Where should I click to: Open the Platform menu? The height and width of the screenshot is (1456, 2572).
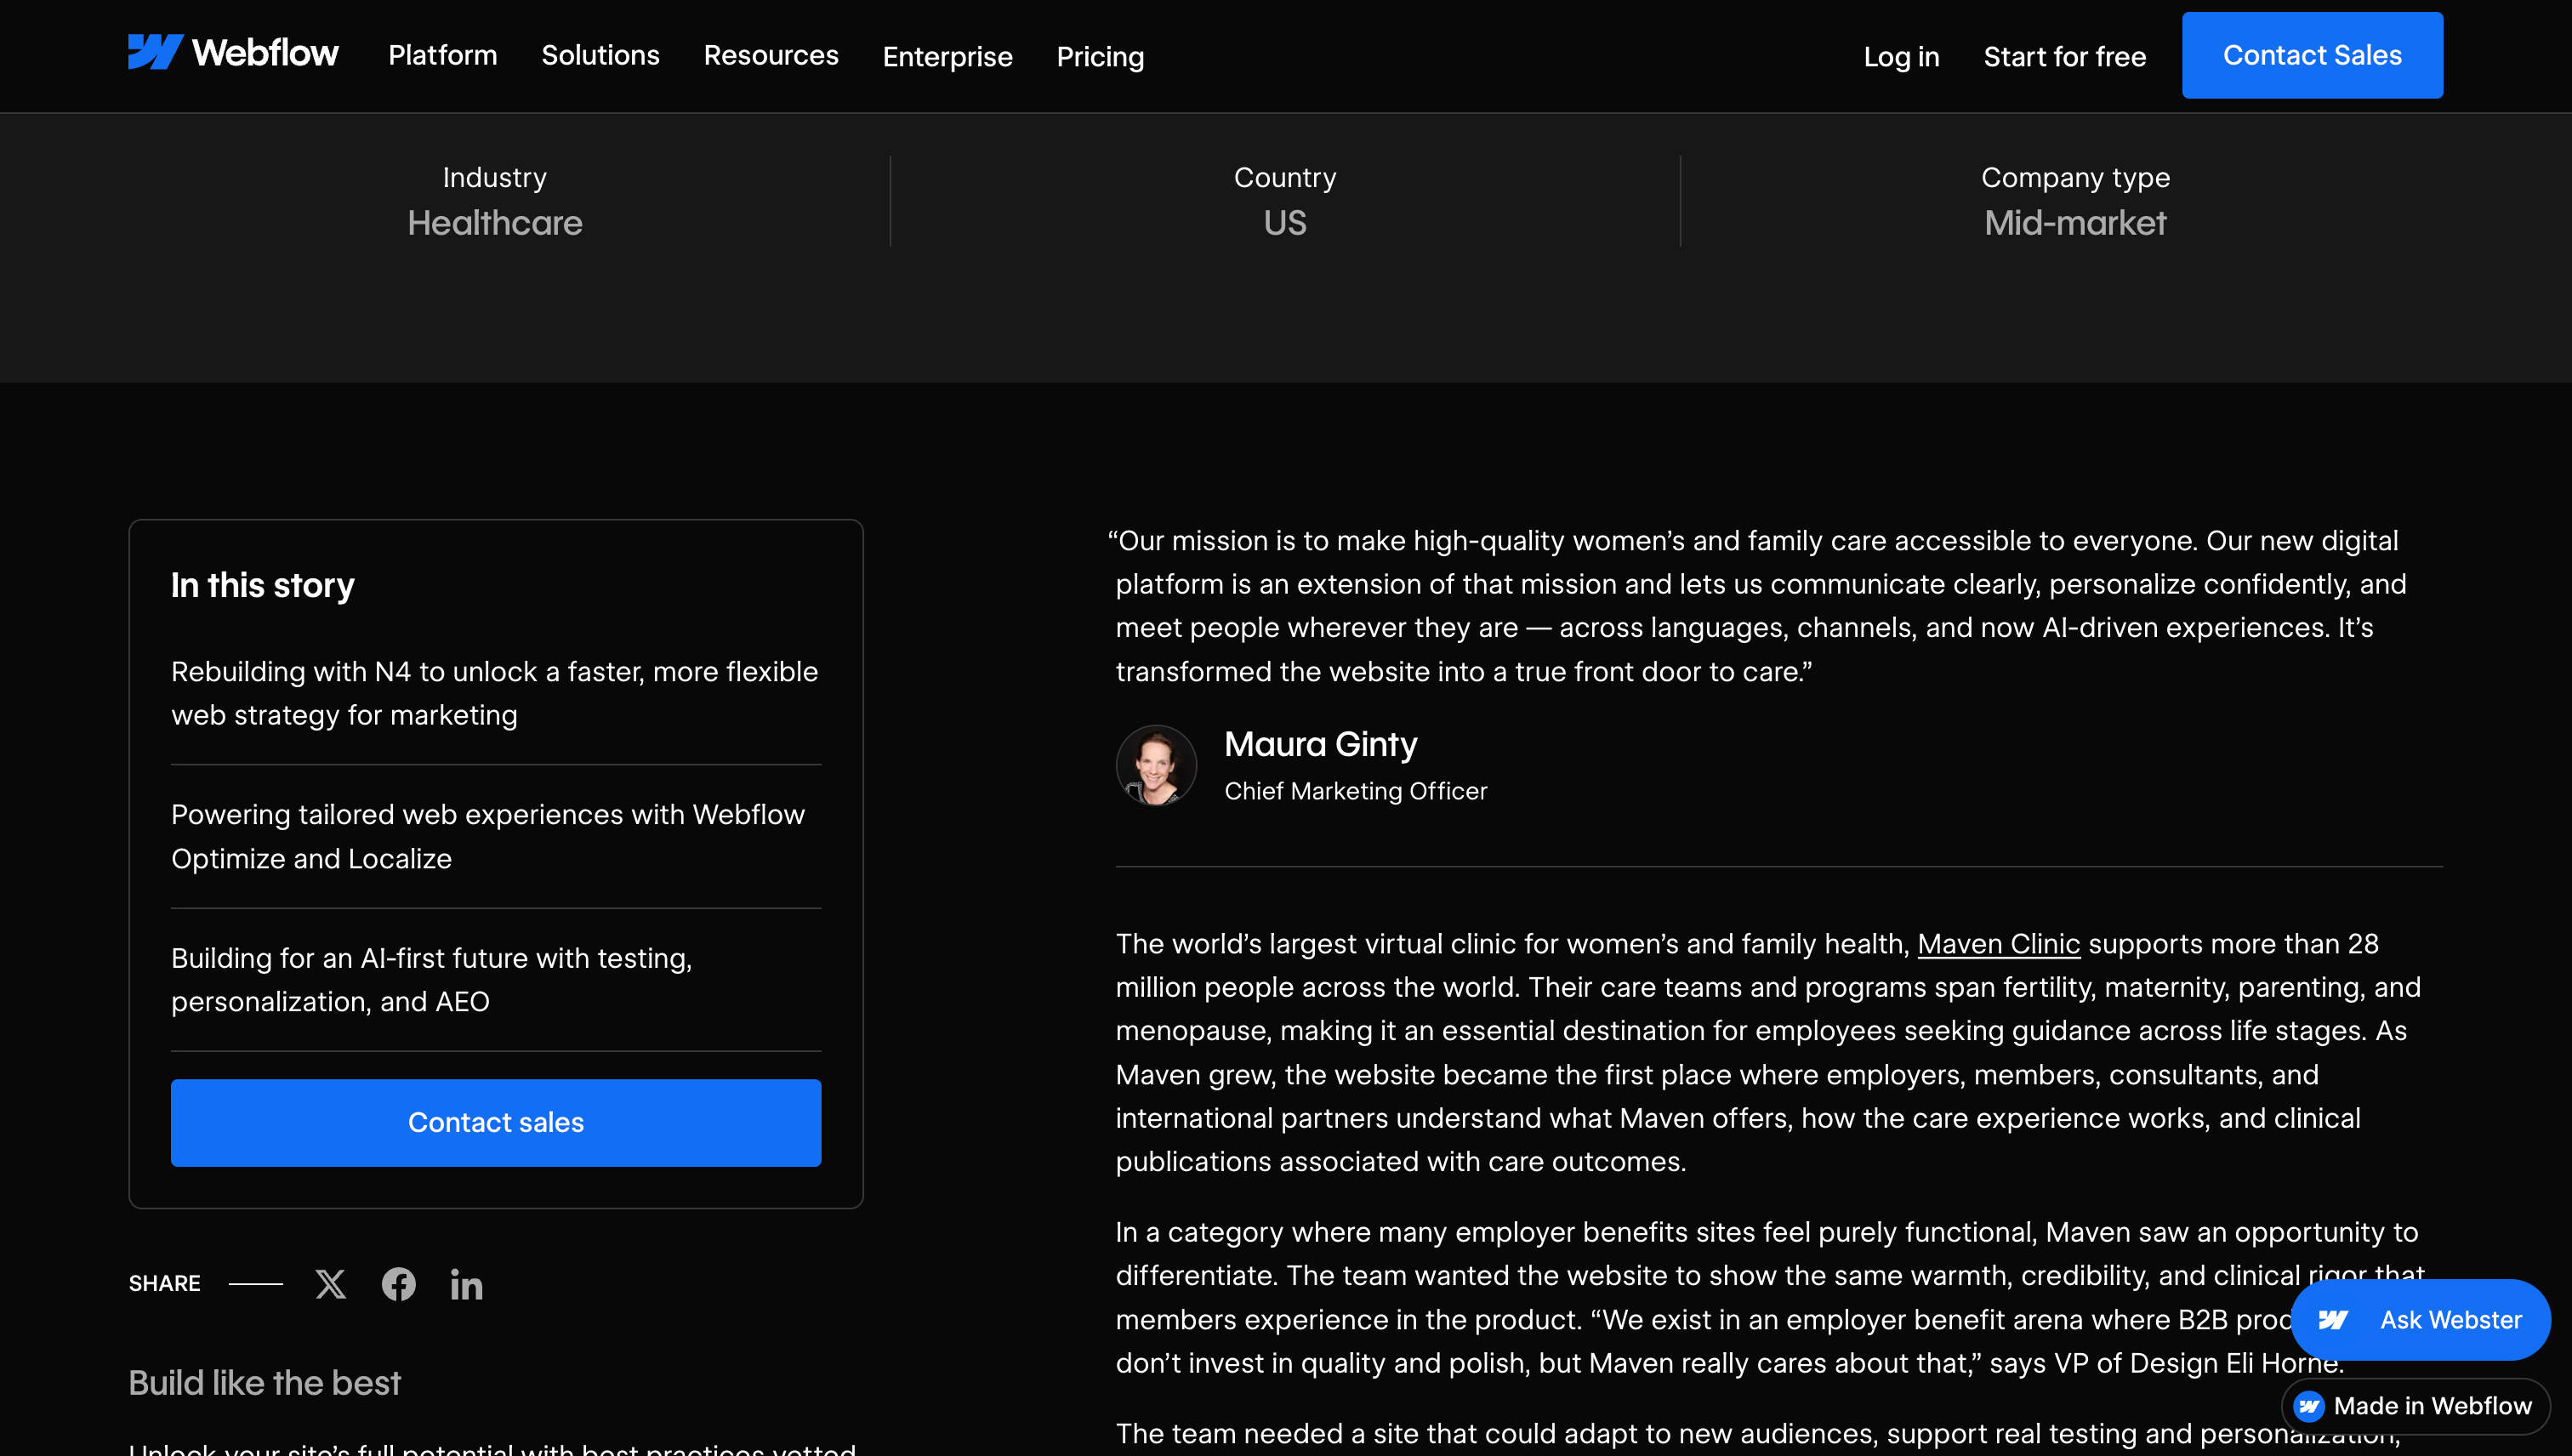[x=442, y=55]
